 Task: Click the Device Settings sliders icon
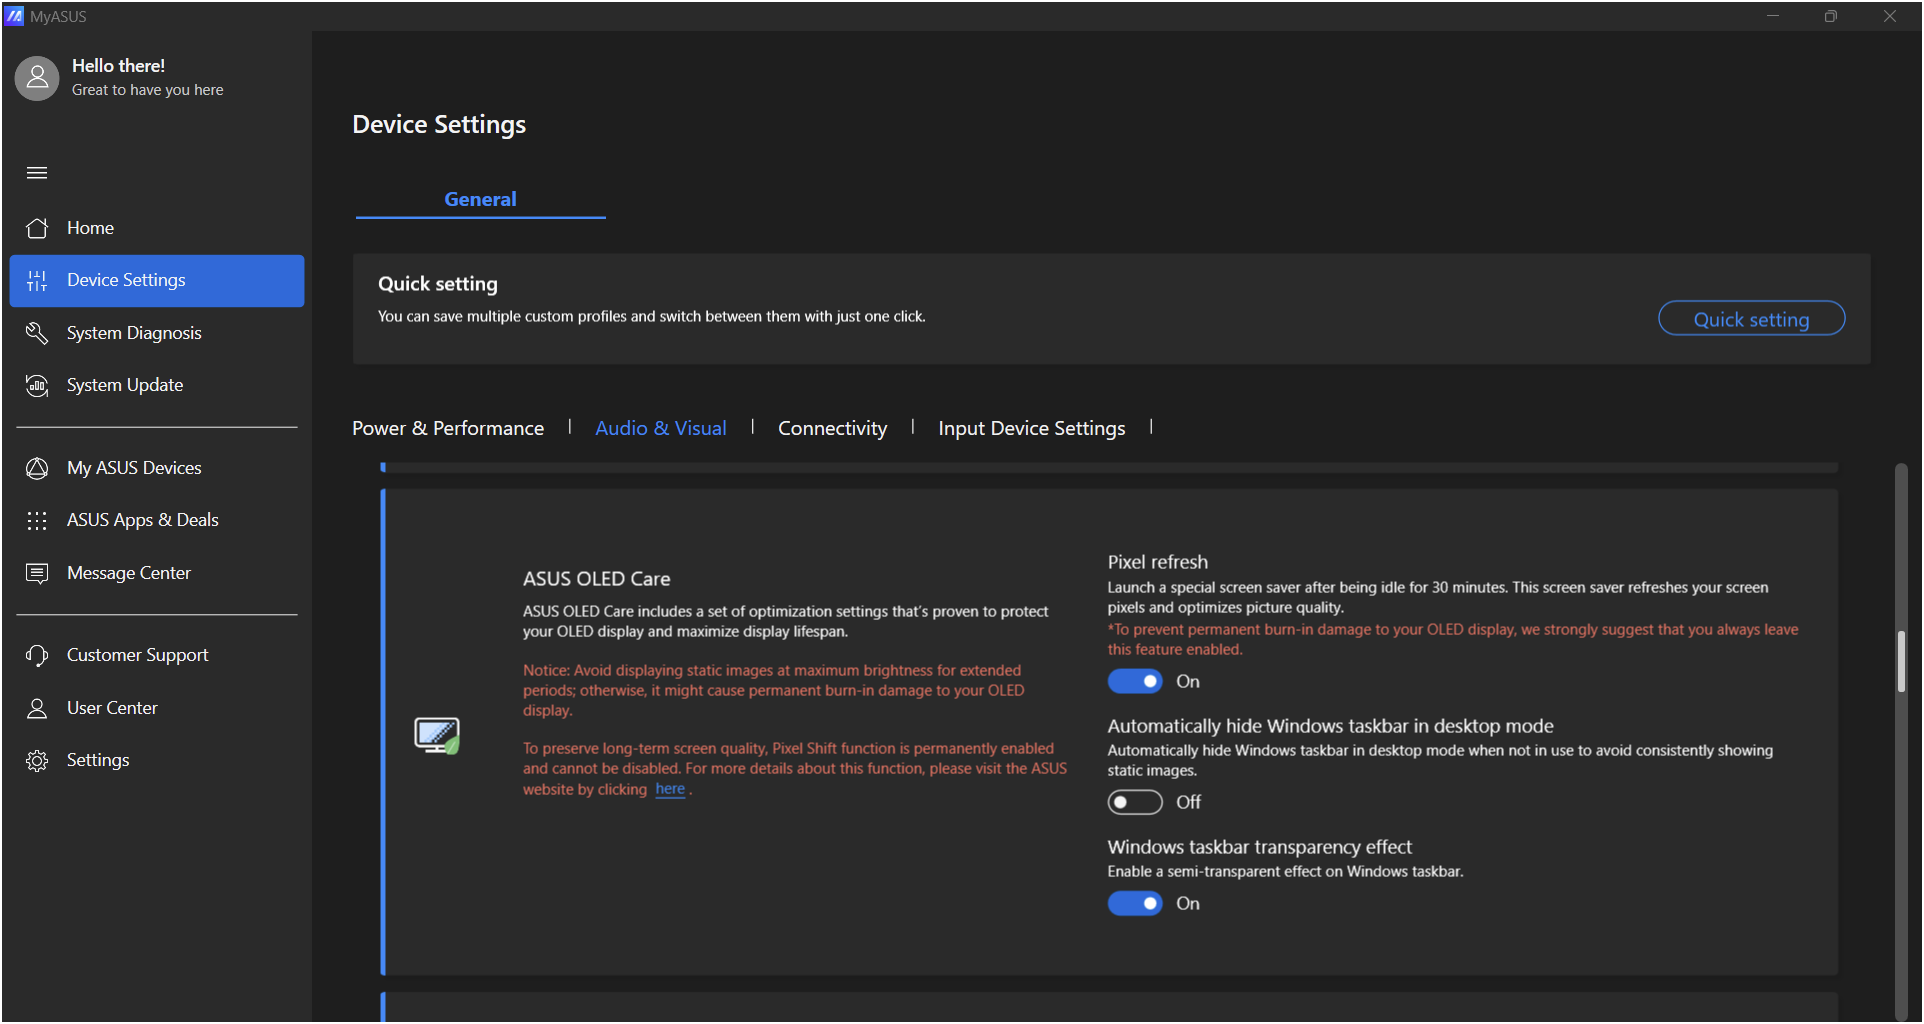click(37, 281)
